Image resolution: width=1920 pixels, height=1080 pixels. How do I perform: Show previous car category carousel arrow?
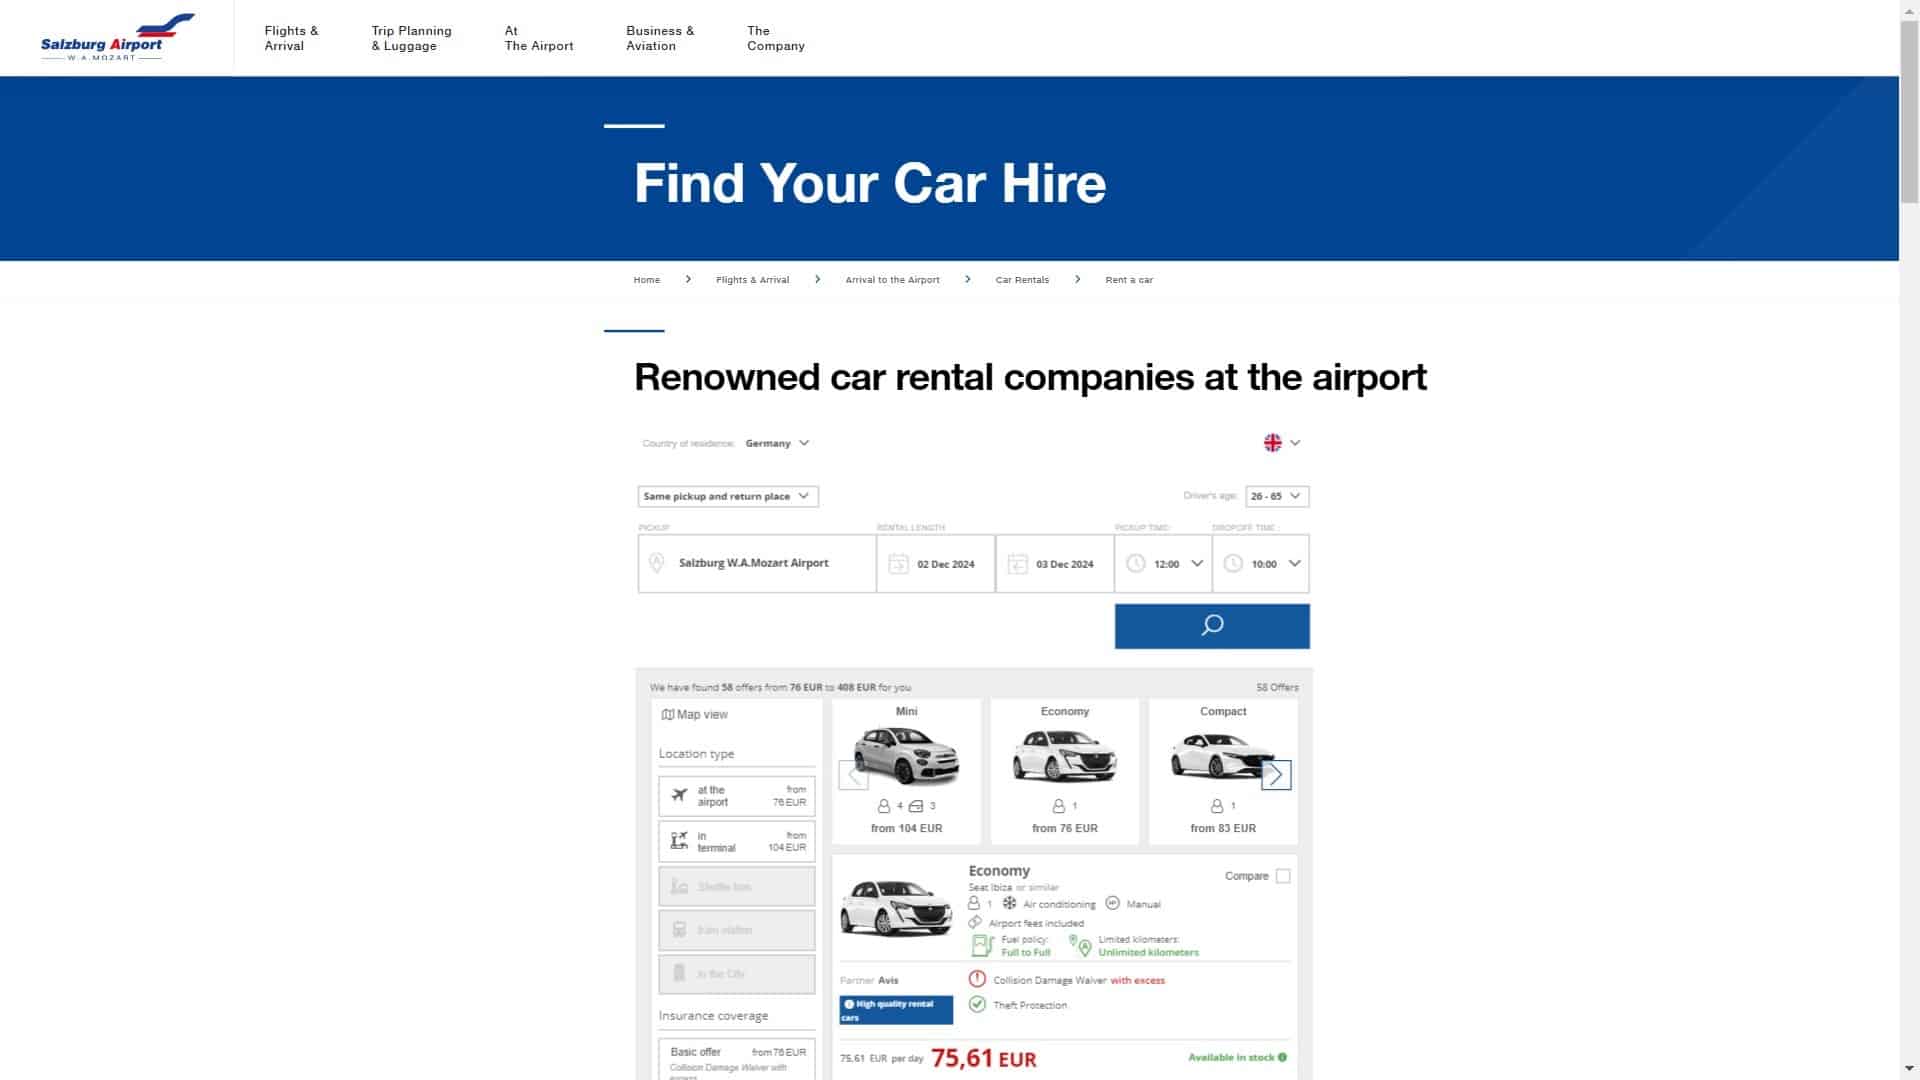click(x=853, y=775)
